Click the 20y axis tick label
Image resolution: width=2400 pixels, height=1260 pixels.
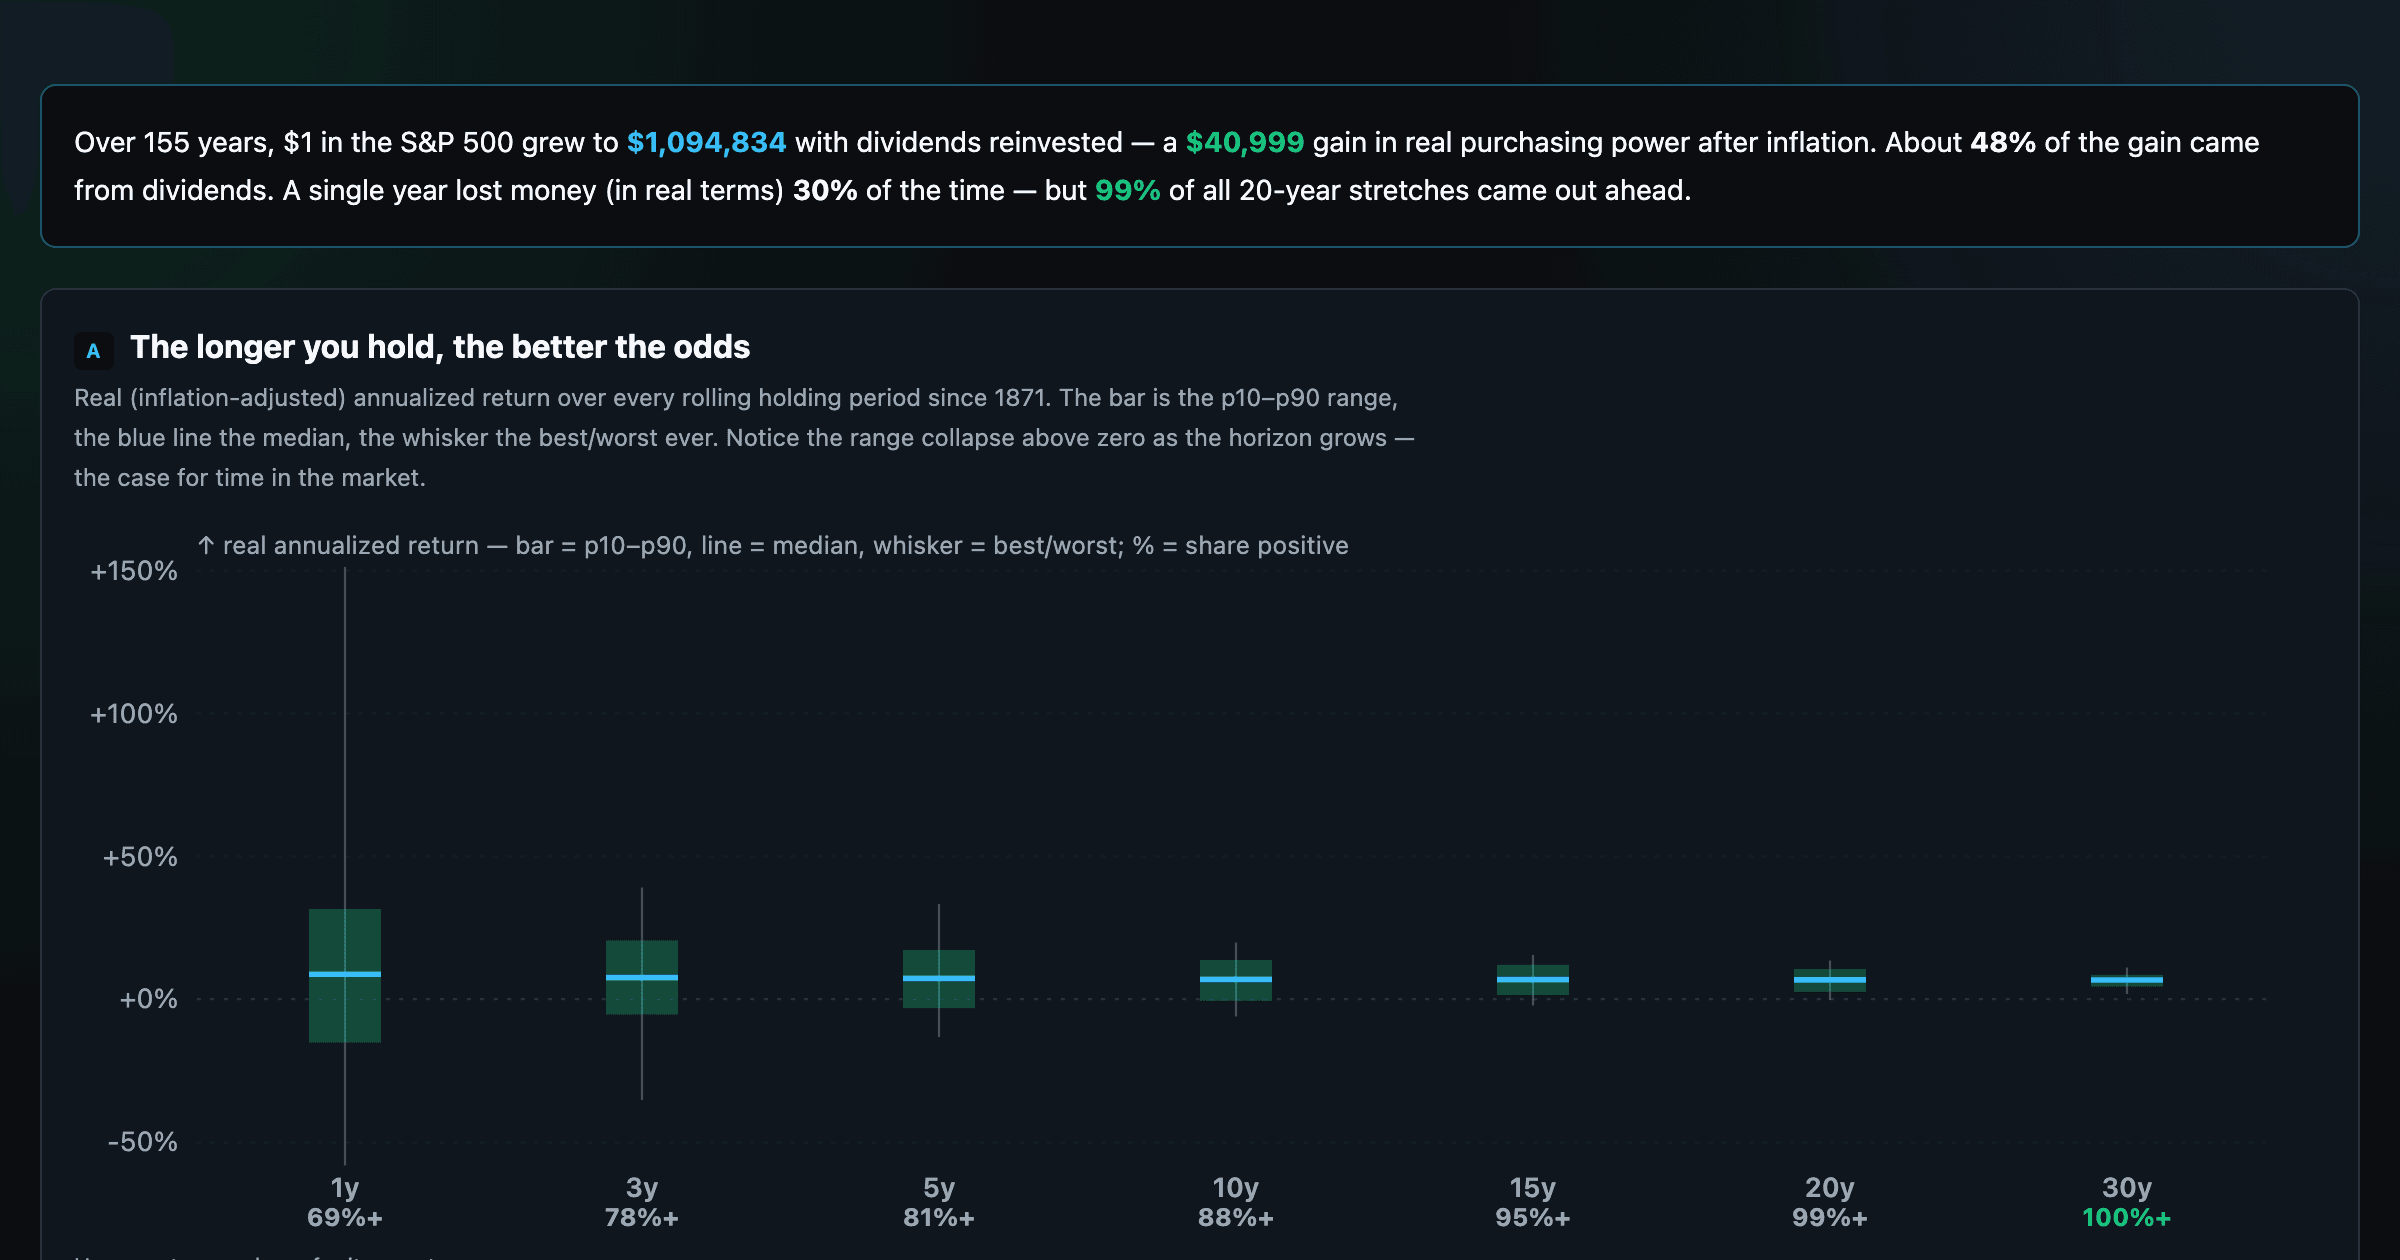(1830, 1187)
